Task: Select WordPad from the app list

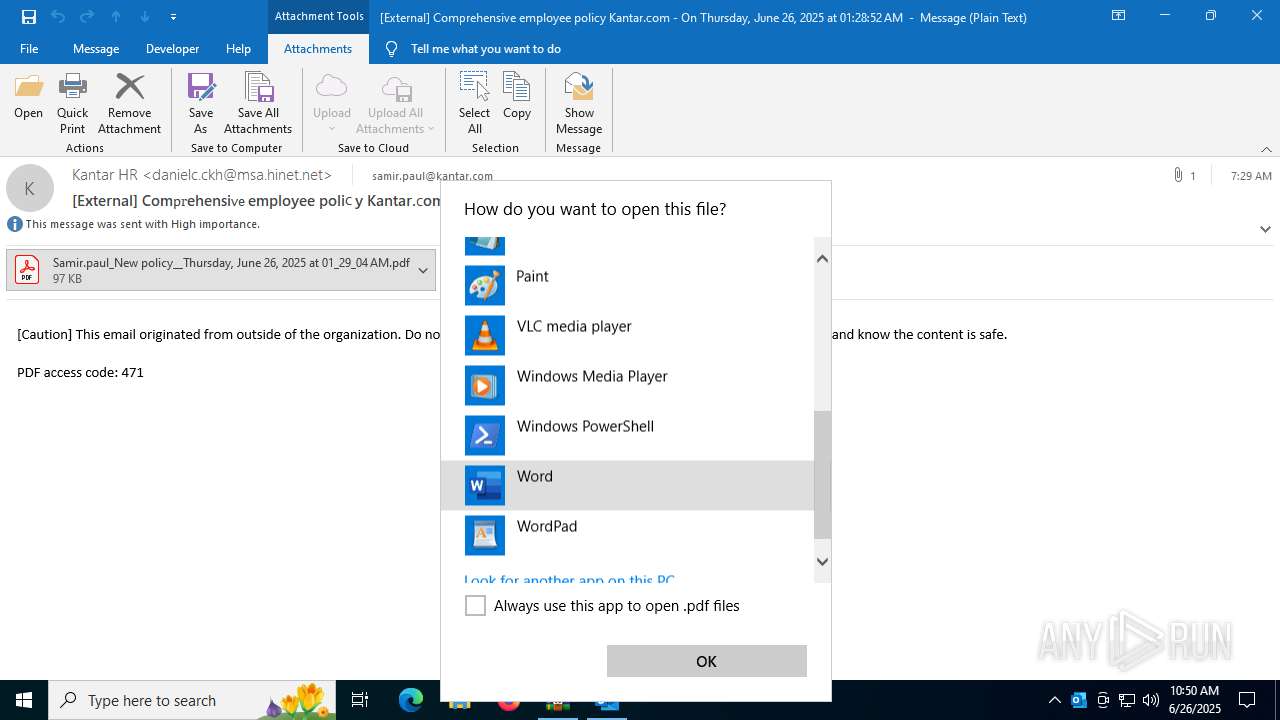Action: 627,535
